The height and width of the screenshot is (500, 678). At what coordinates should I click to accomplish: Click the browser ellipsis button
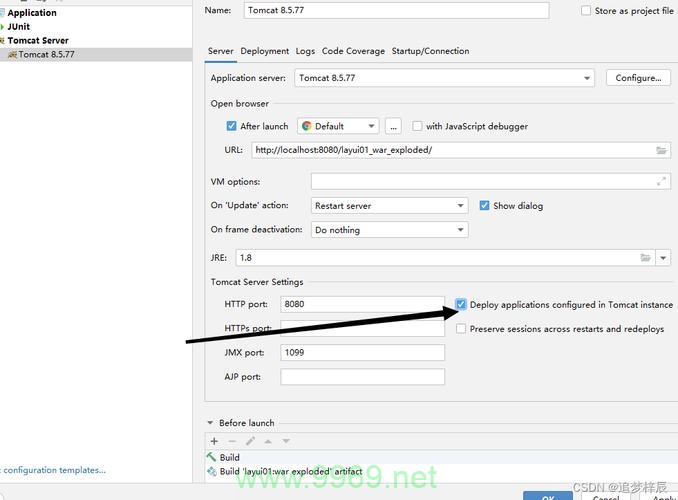click(x=393, y=126)
